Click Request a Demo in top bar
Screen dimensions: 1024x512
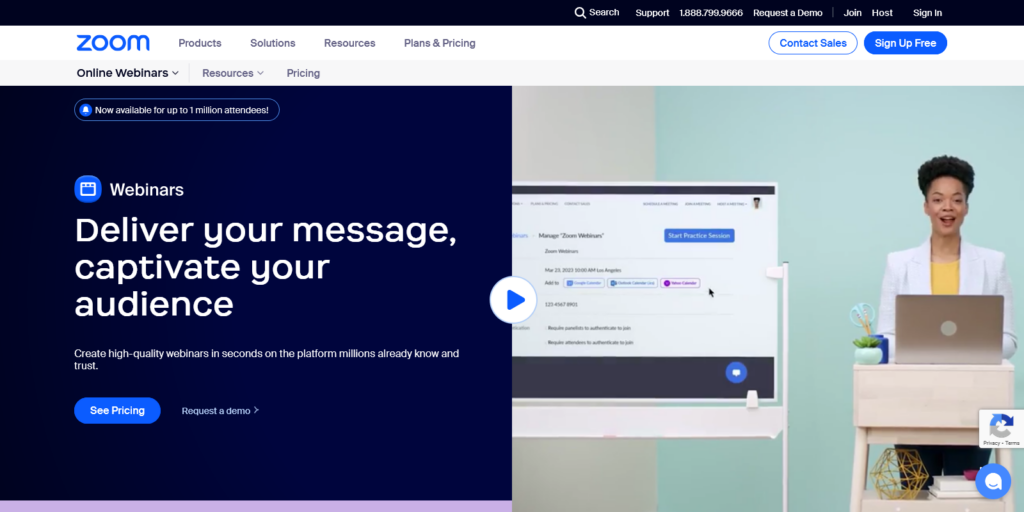coord(788,12)
